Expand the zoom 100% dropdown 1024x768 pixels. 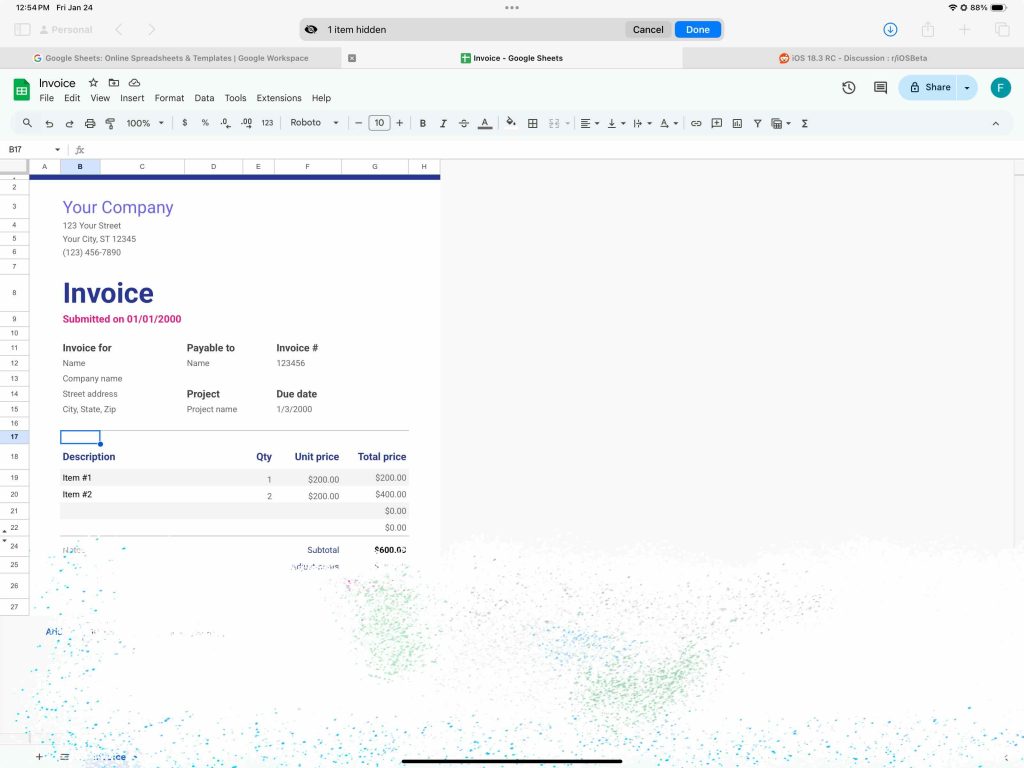[x=144, y=123]
